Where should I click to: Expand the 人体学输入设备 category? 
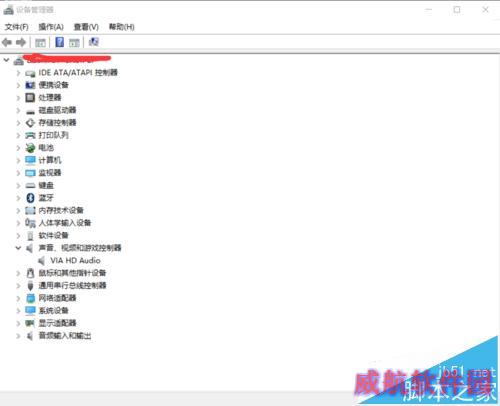18,223
